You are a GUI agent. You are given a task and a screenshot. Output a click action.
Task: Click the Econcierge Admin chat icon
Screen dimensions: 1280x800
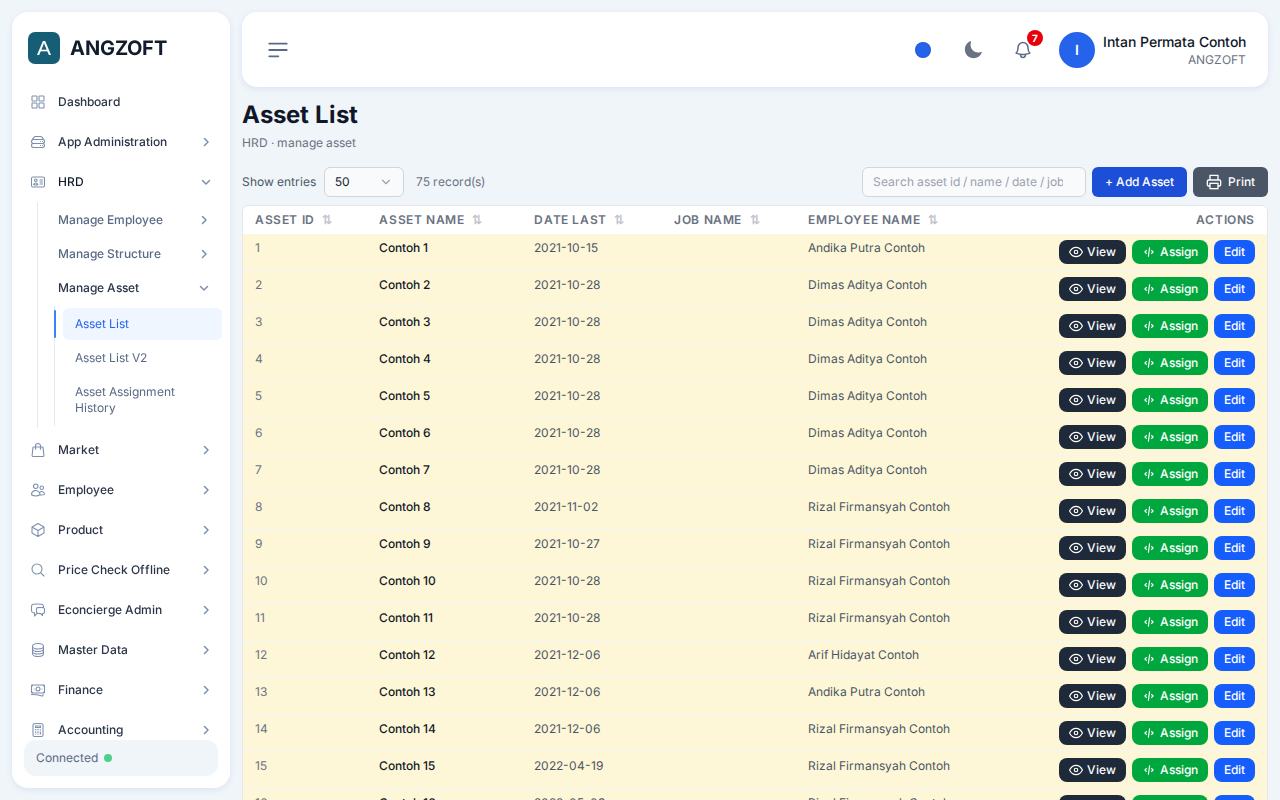tap(38, 610)
